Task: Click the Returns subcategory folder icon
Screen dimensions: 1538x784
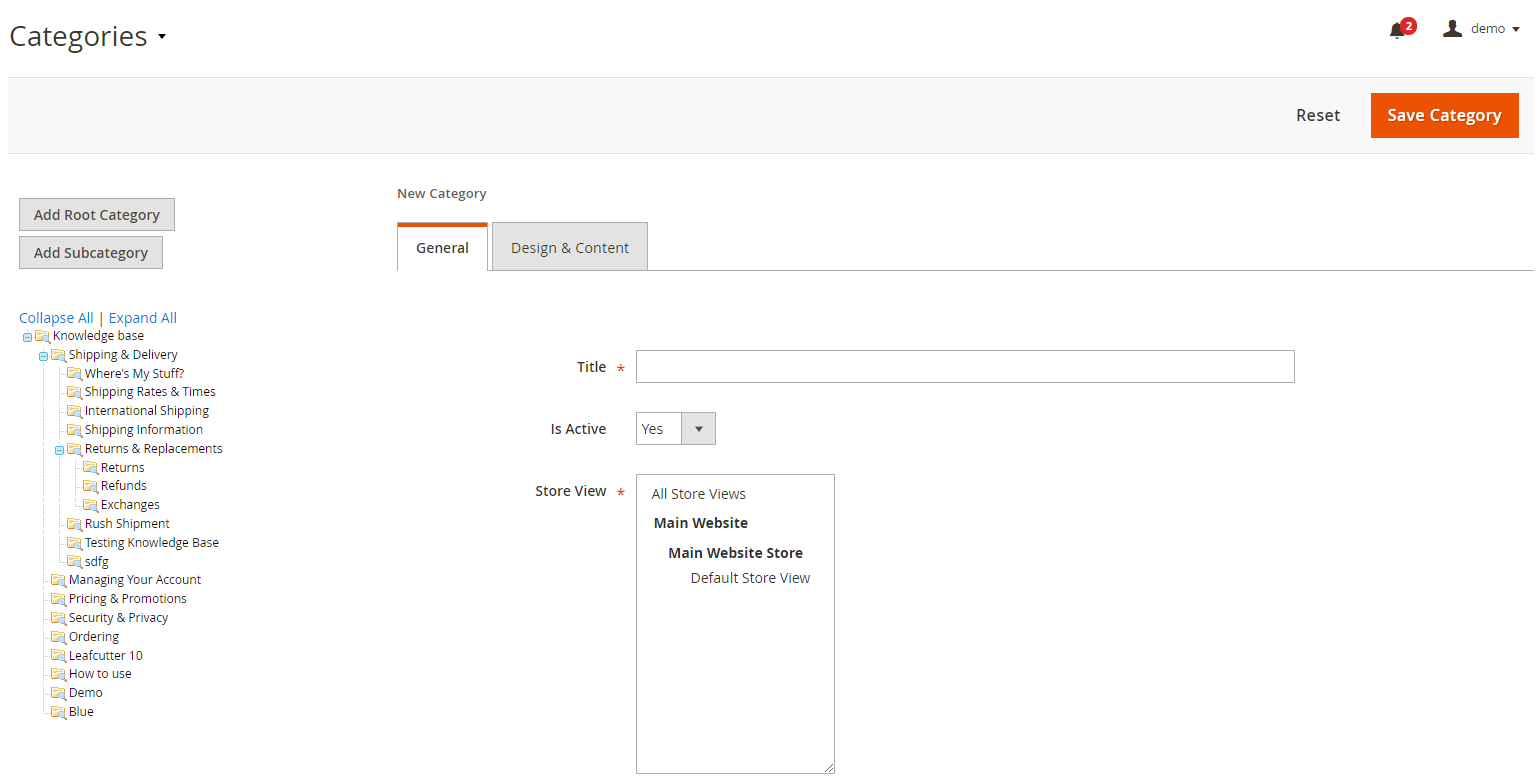Action: tap(91, 468)
